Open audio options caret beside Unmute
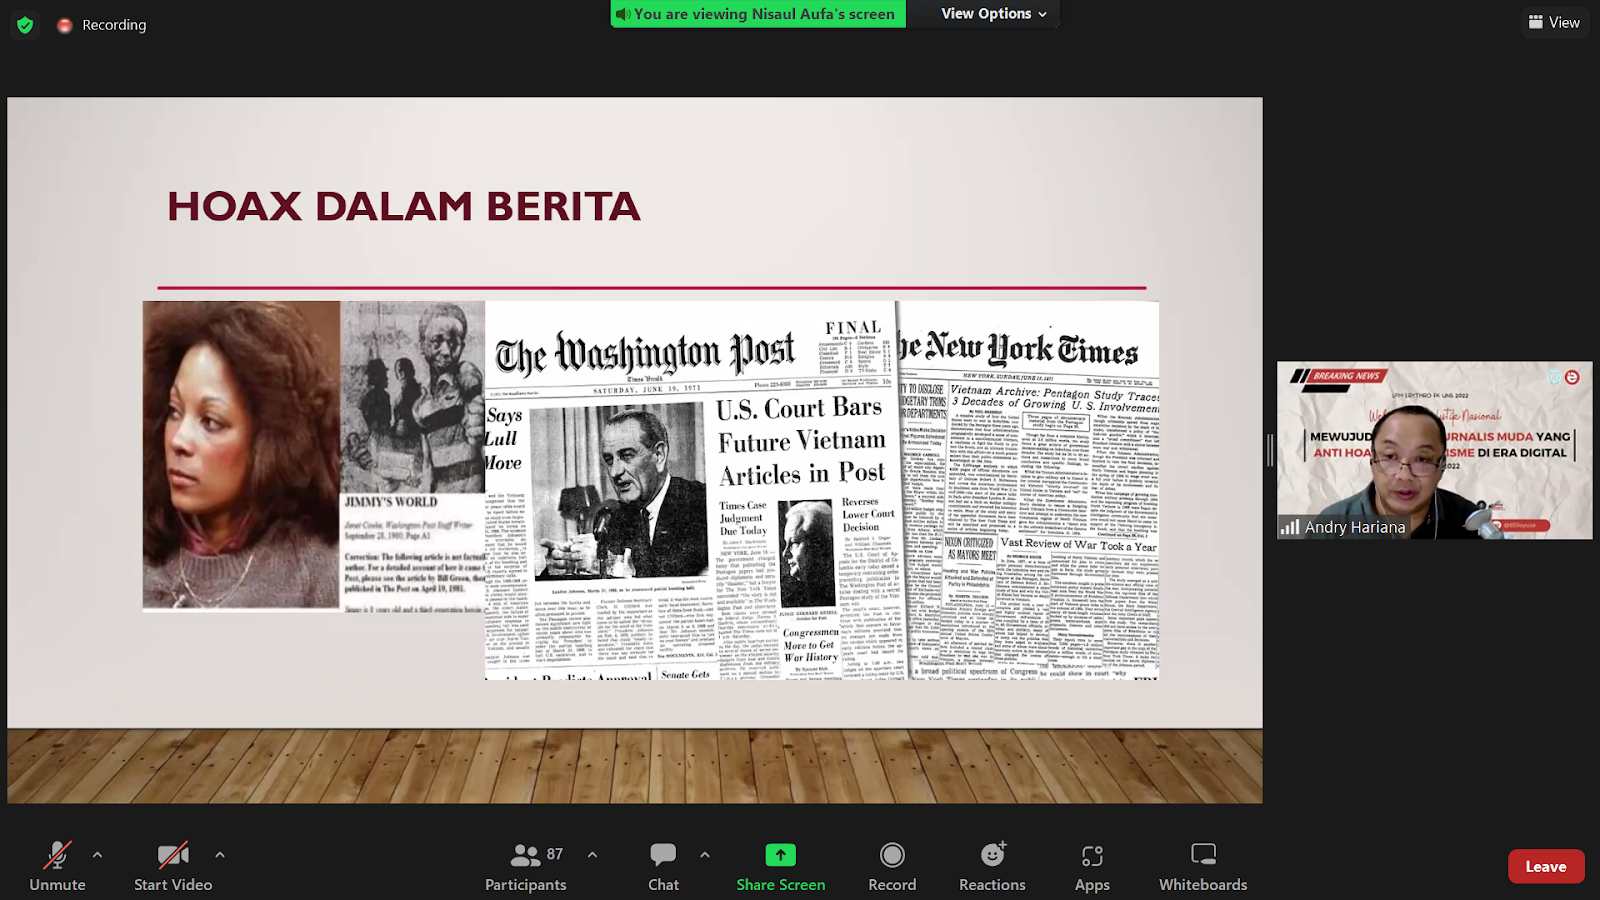This screenshot has height=900, width=1600. pos(97,855)
